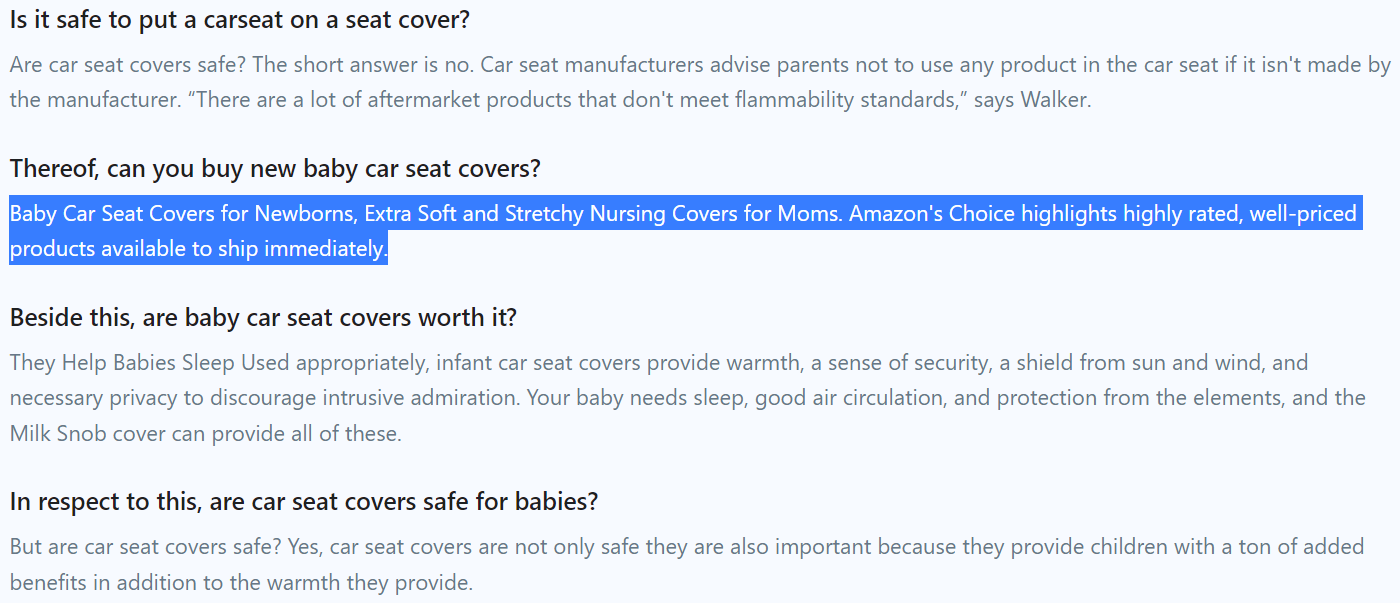Click the 'In respect to this' heading
1400x603 pixels.
point(304,501)
